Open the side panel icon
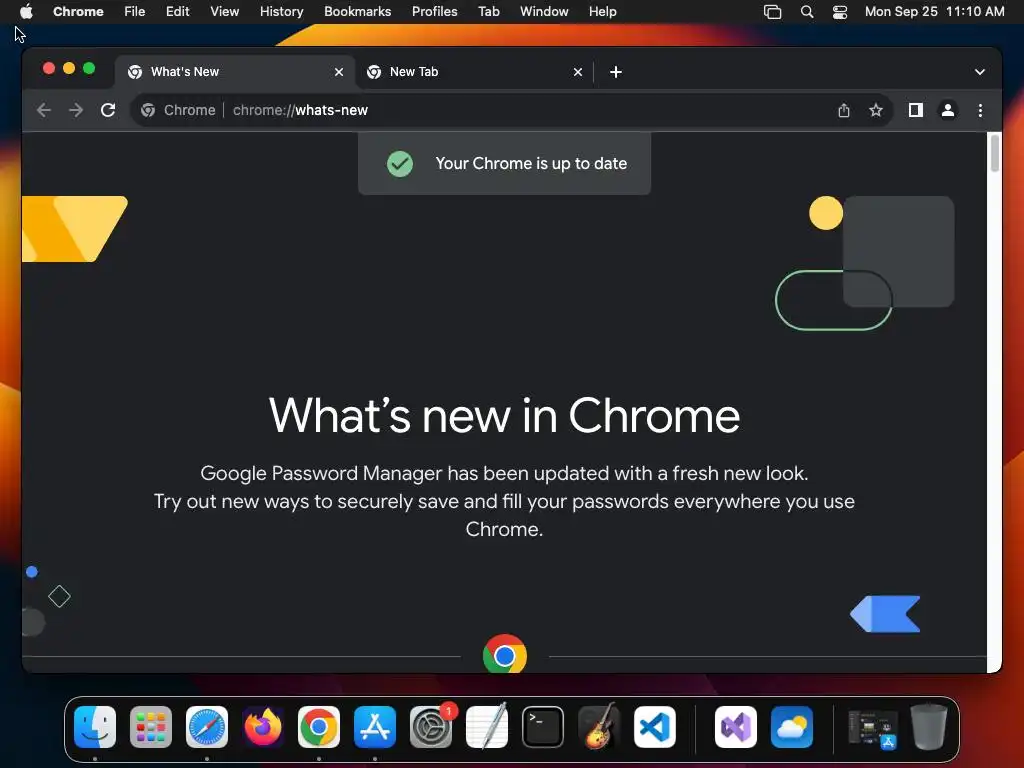Viewport: 1024px width, 768px height. pyautogui.click(x=916, y=110)
